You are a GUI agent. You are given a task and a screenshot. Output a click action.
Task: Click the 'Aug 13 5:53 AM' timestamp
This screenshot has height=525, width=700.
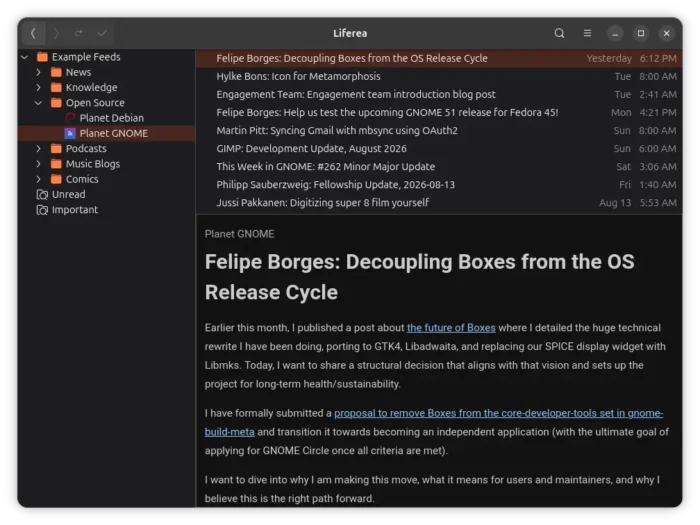point(638,203)
